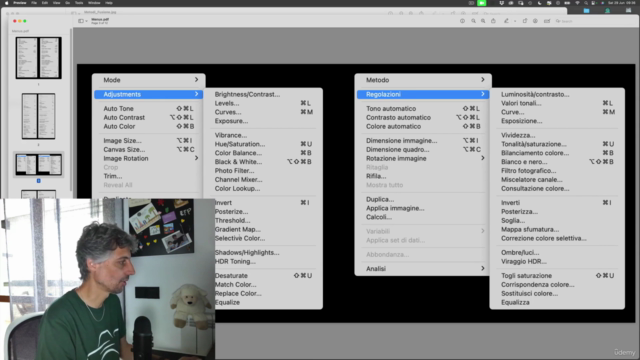Click Togli saturazione in Italian submenu

click(527, 276)
